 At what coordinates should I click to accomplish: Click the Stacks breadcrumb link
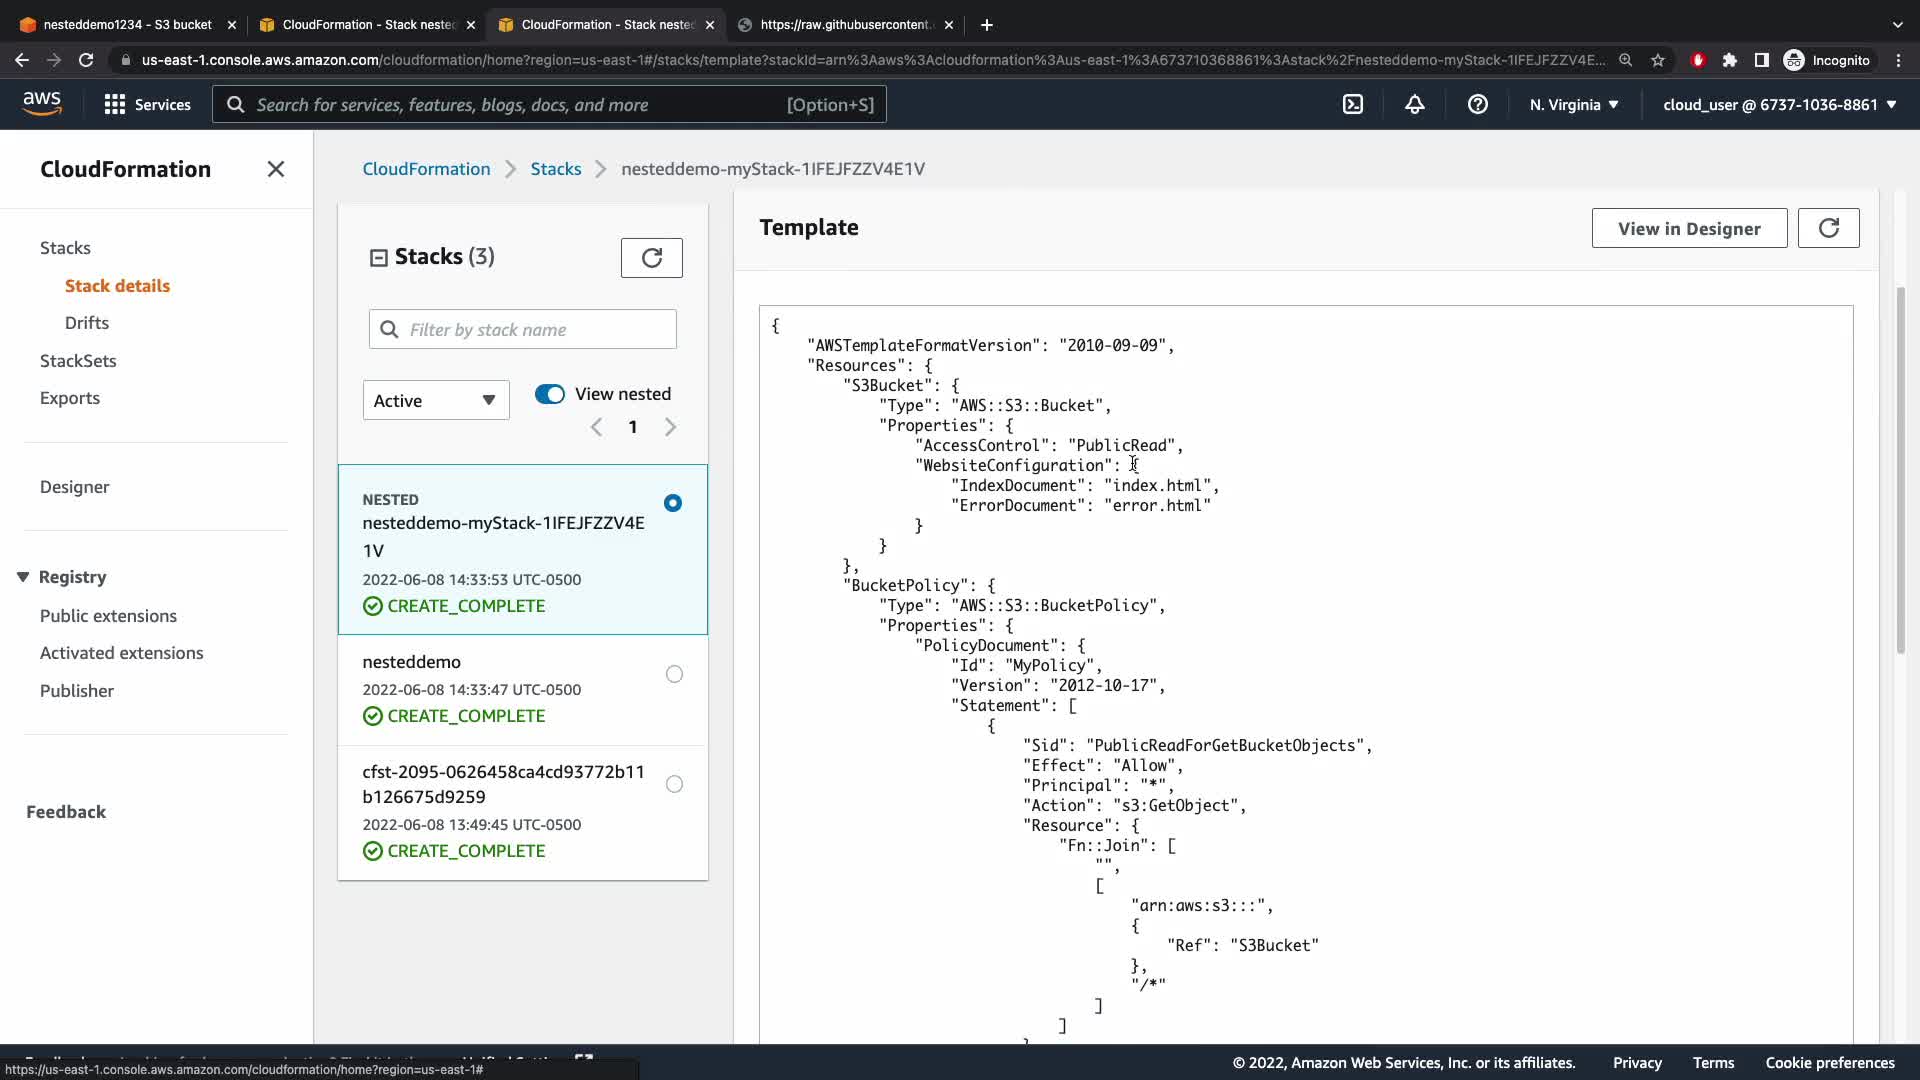pos(555,169)
